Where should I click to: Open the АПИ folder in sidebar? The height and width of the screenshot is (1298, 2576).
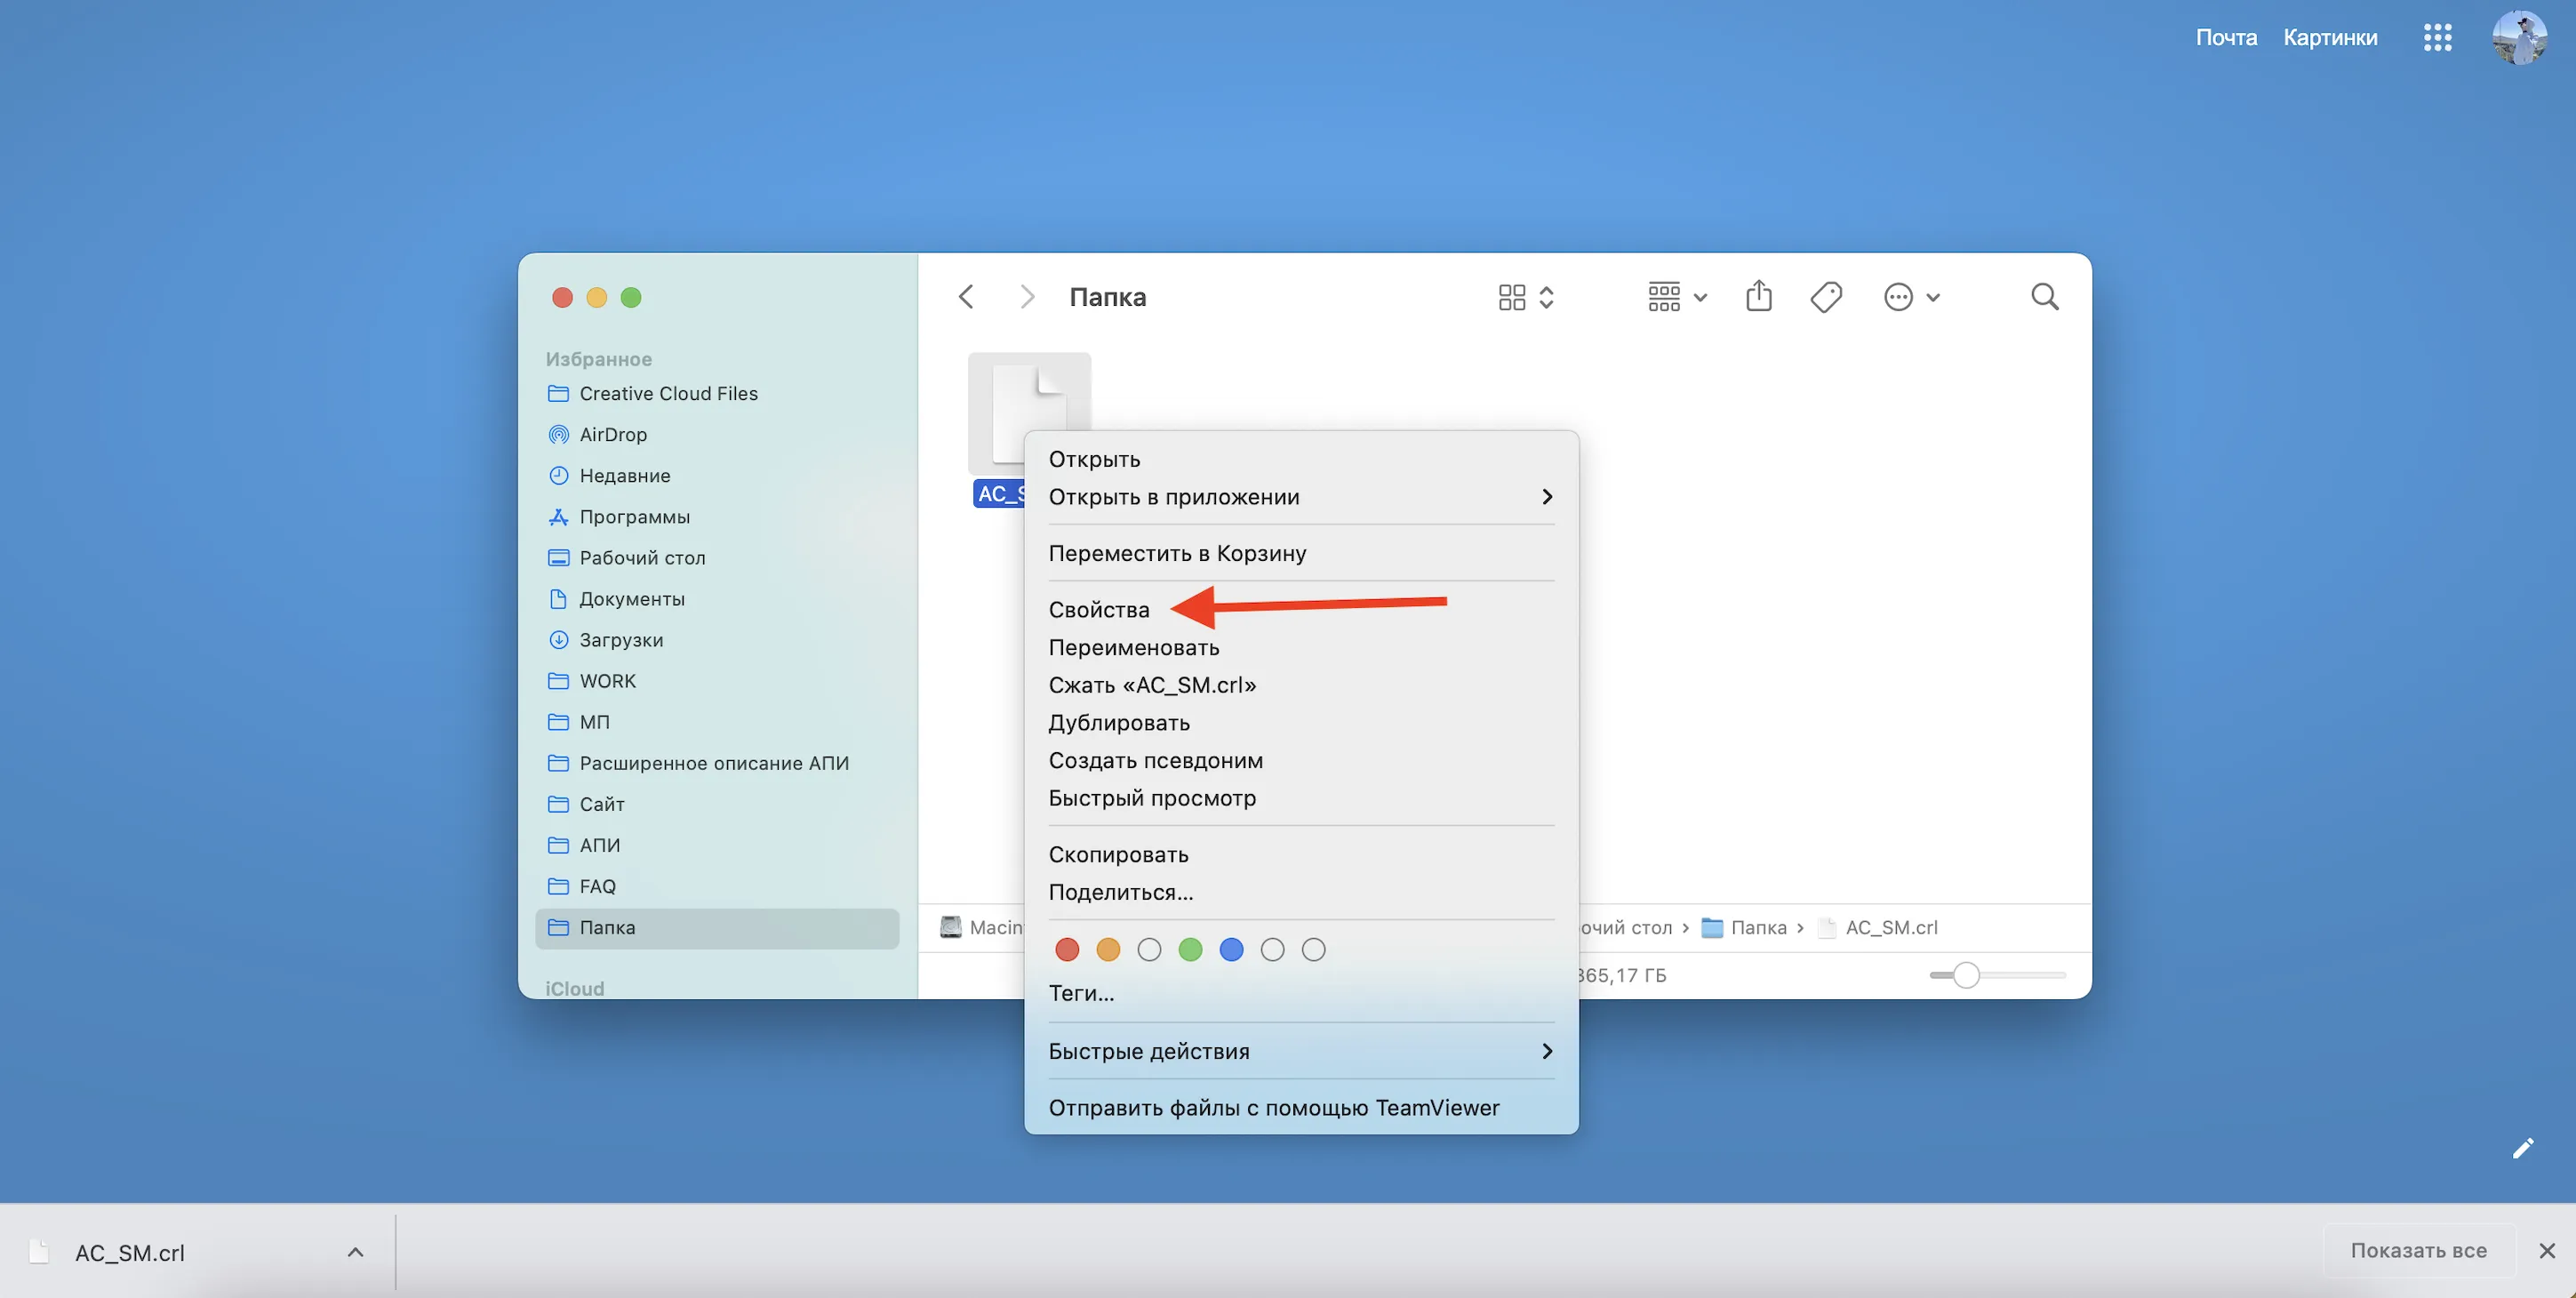coord(717,844)
